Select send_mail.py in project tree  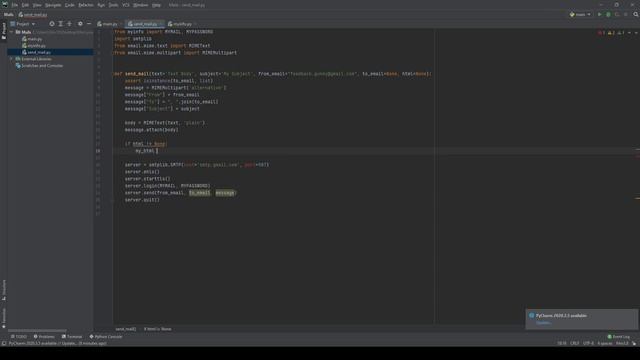[36, 52]
